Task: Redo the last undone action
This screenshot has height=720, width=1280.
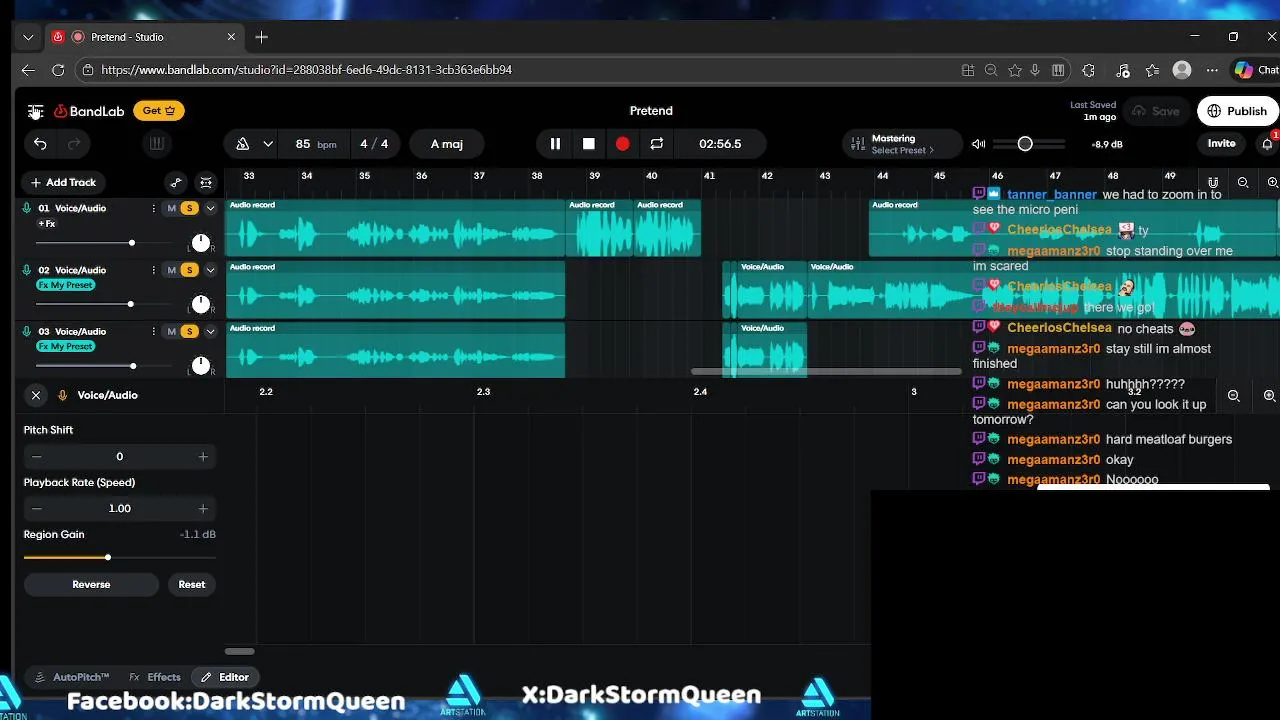Action: point(73,144)
